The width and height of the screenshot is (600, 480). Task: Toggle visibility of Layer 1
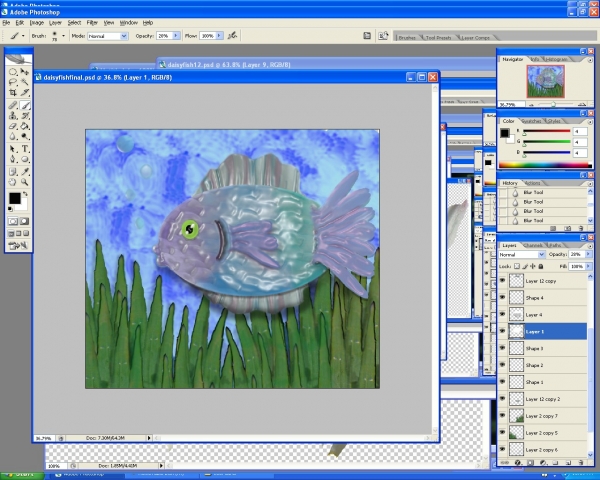point(502,331)
